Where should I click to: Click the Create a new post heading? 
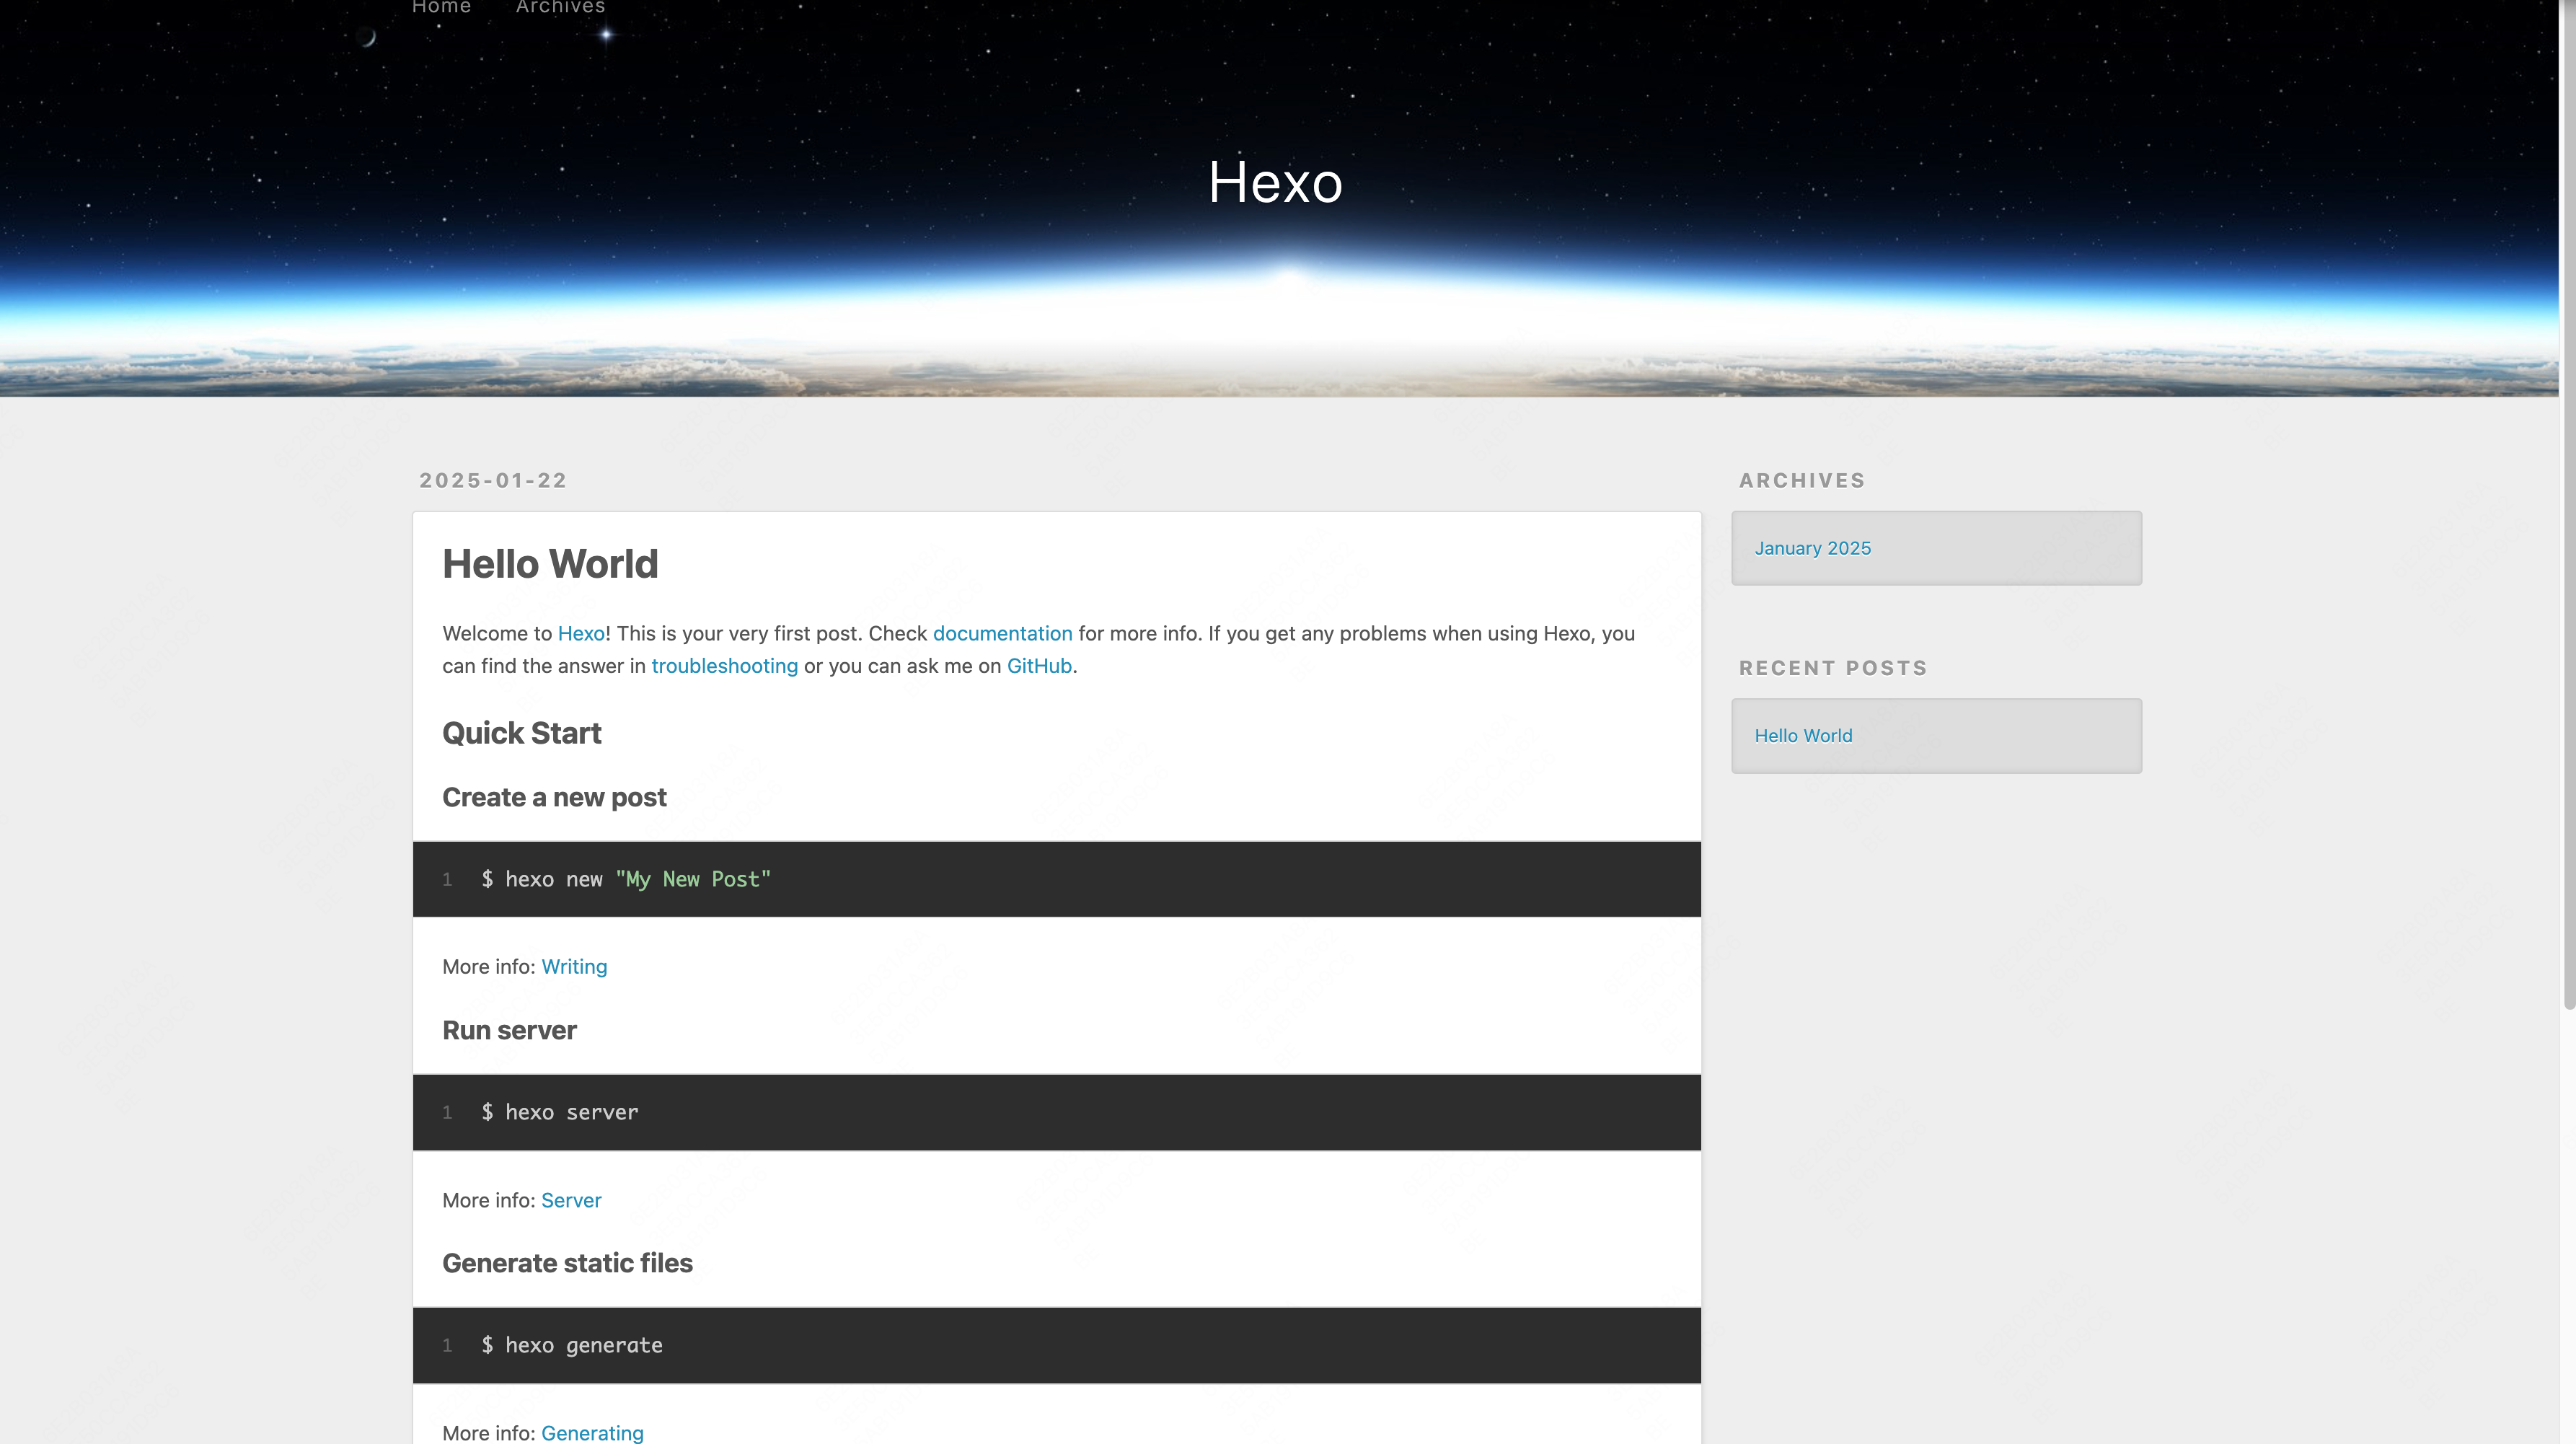[x=554, y=797]
